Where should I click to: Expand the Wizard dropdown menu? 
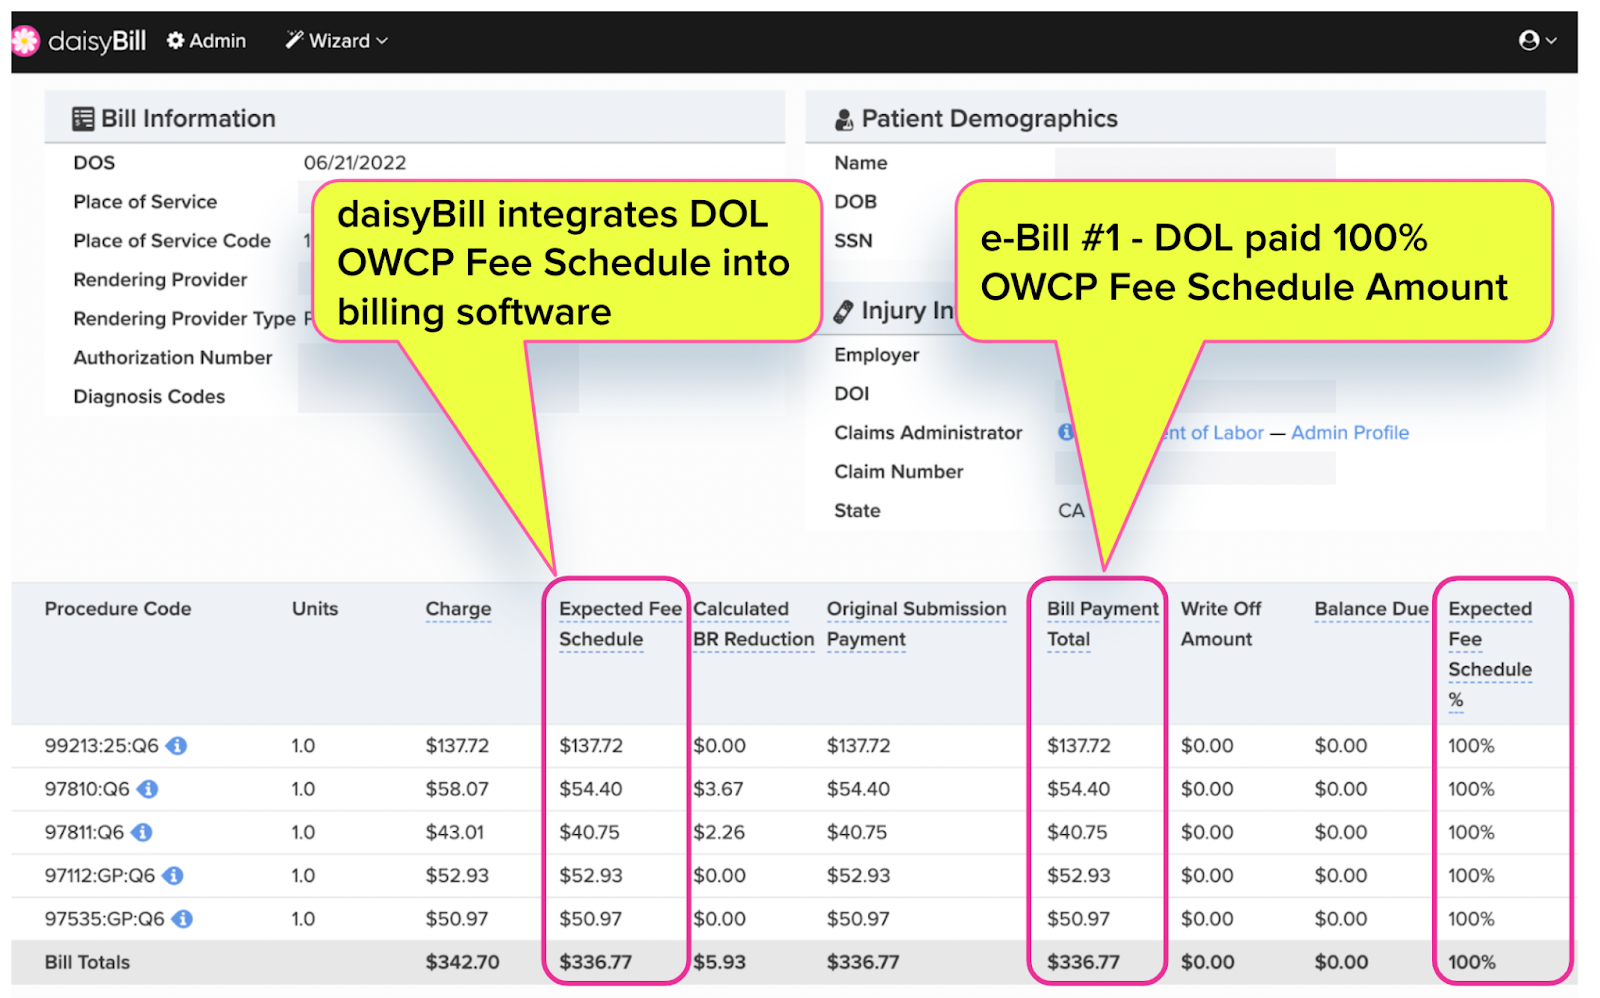pyautogui.click(x=337, y=41)
